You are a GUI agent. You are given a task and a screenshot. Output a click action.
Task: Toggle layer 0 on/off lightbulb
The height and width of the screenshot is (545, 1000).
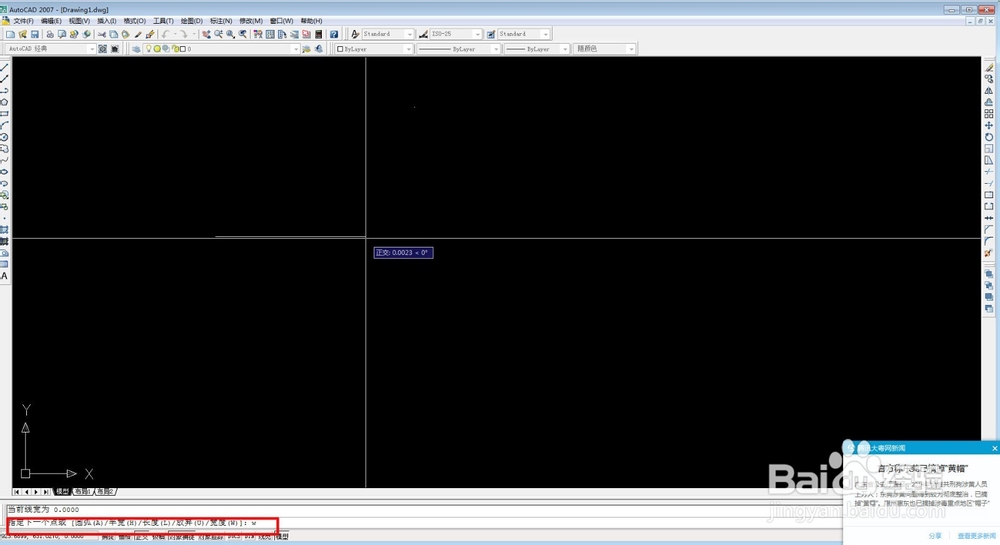pyautogui.click(x=149, y=48)
